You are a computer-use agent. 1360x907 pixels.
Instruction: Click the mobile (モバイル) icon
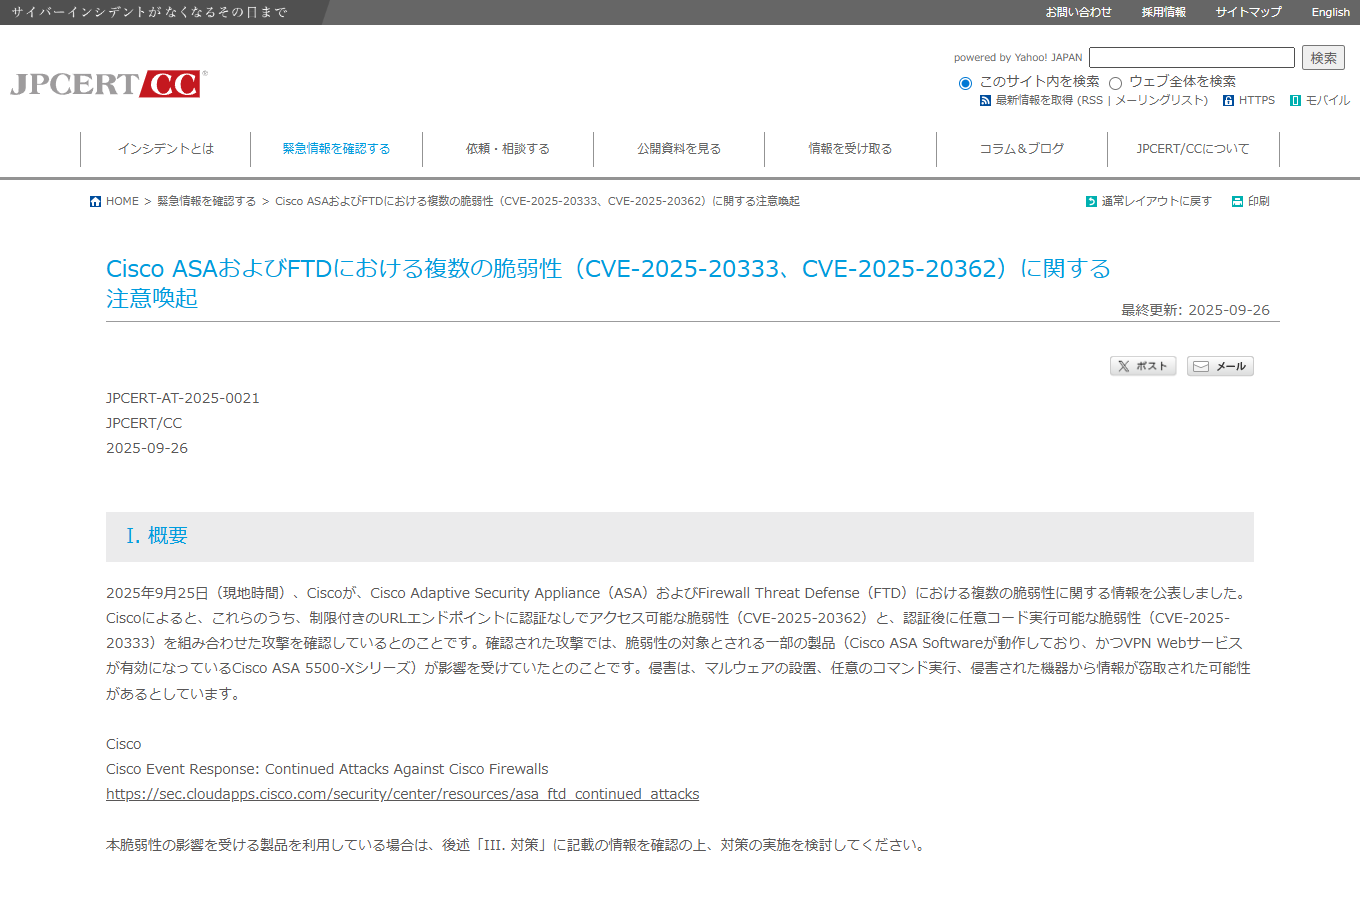point(1295,101)
